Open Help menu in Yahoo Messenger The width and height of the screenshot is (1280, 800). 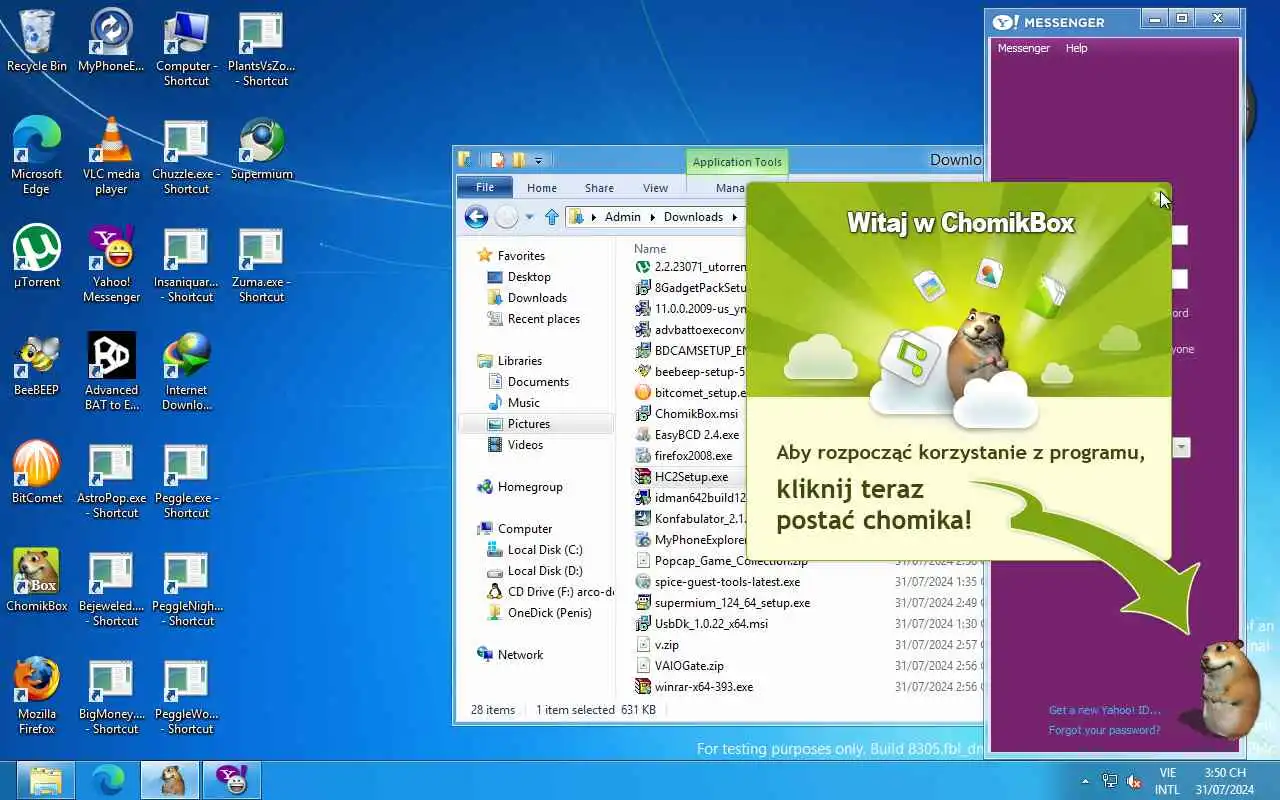pyautogui.click(x=1077, y=48)
